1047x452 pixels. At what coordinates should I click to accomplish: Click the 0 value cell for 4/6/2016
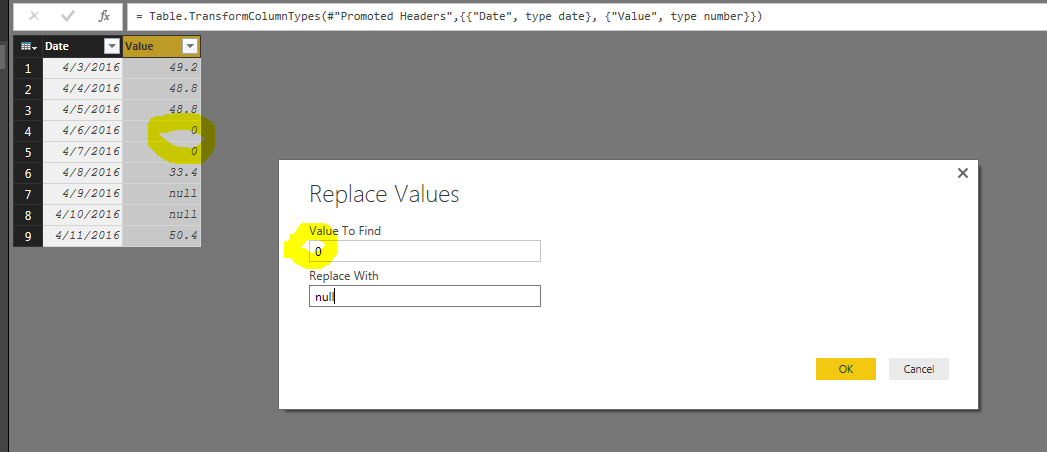(x=162, y=131)
